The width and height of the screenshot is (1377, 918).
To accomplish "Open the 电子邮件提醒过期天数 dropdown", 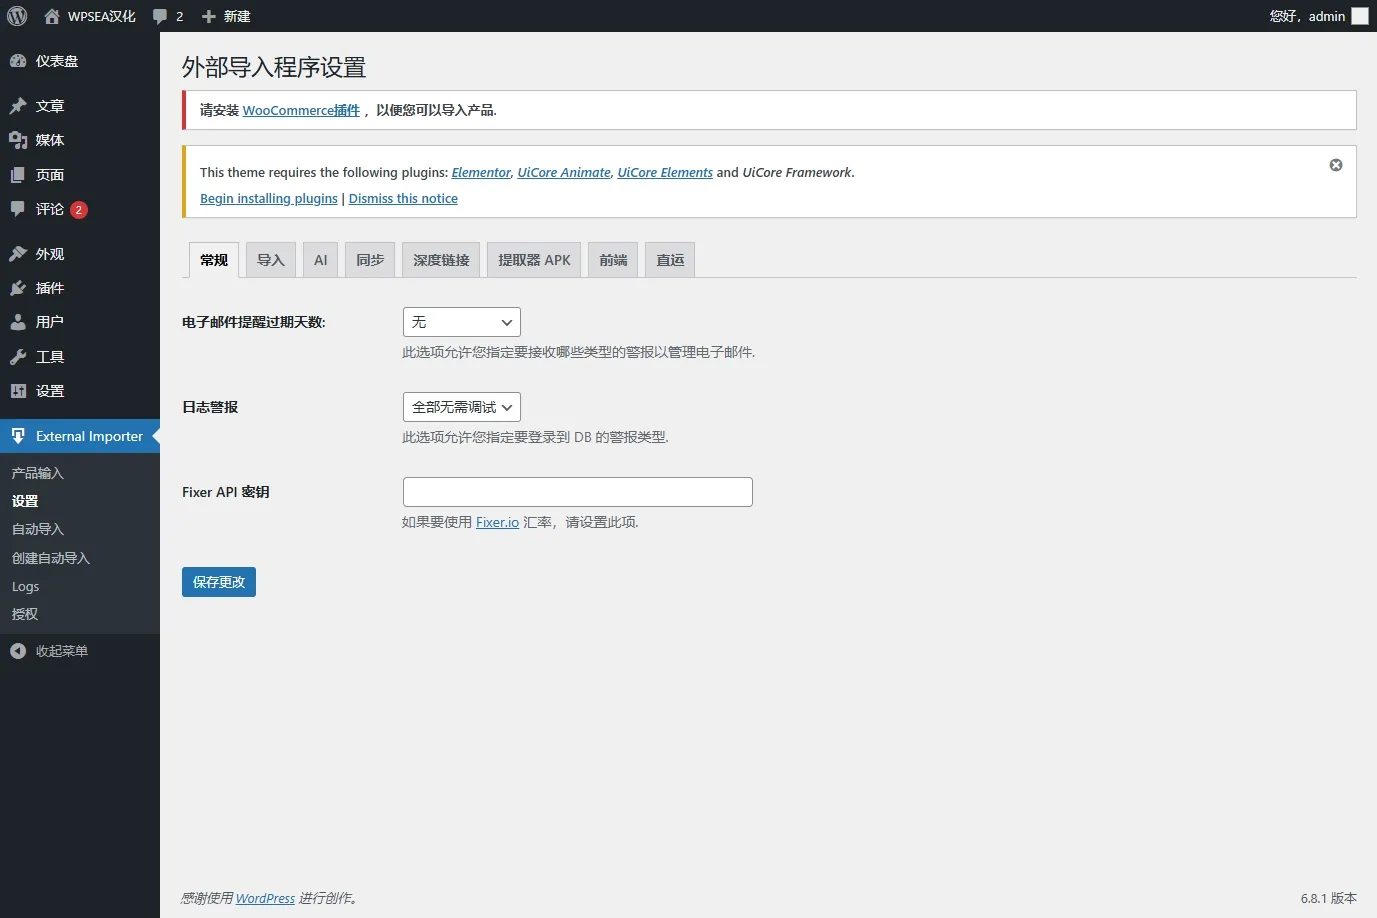I will pyautogui.click(x=462, y=322).
